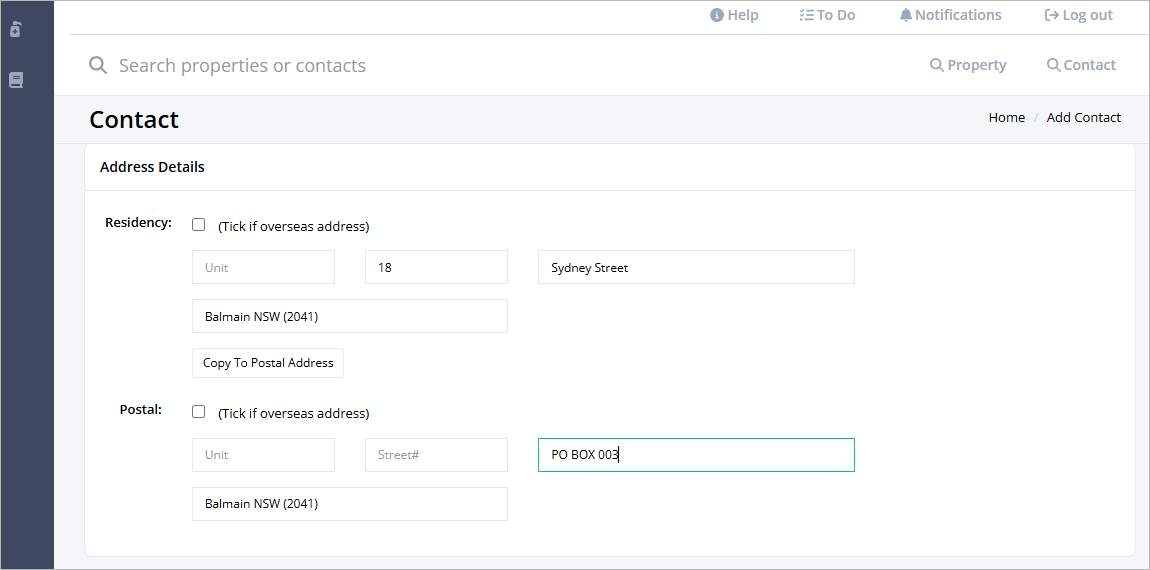Click the magnifier icon beside Property
Screen dimensions: 1150x570
click(937, 65)
